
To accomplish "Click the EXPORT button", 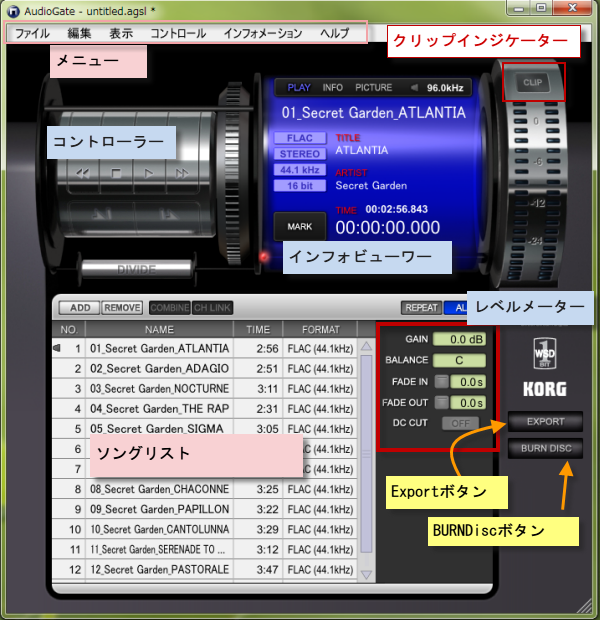I will [x=546, y=422].
